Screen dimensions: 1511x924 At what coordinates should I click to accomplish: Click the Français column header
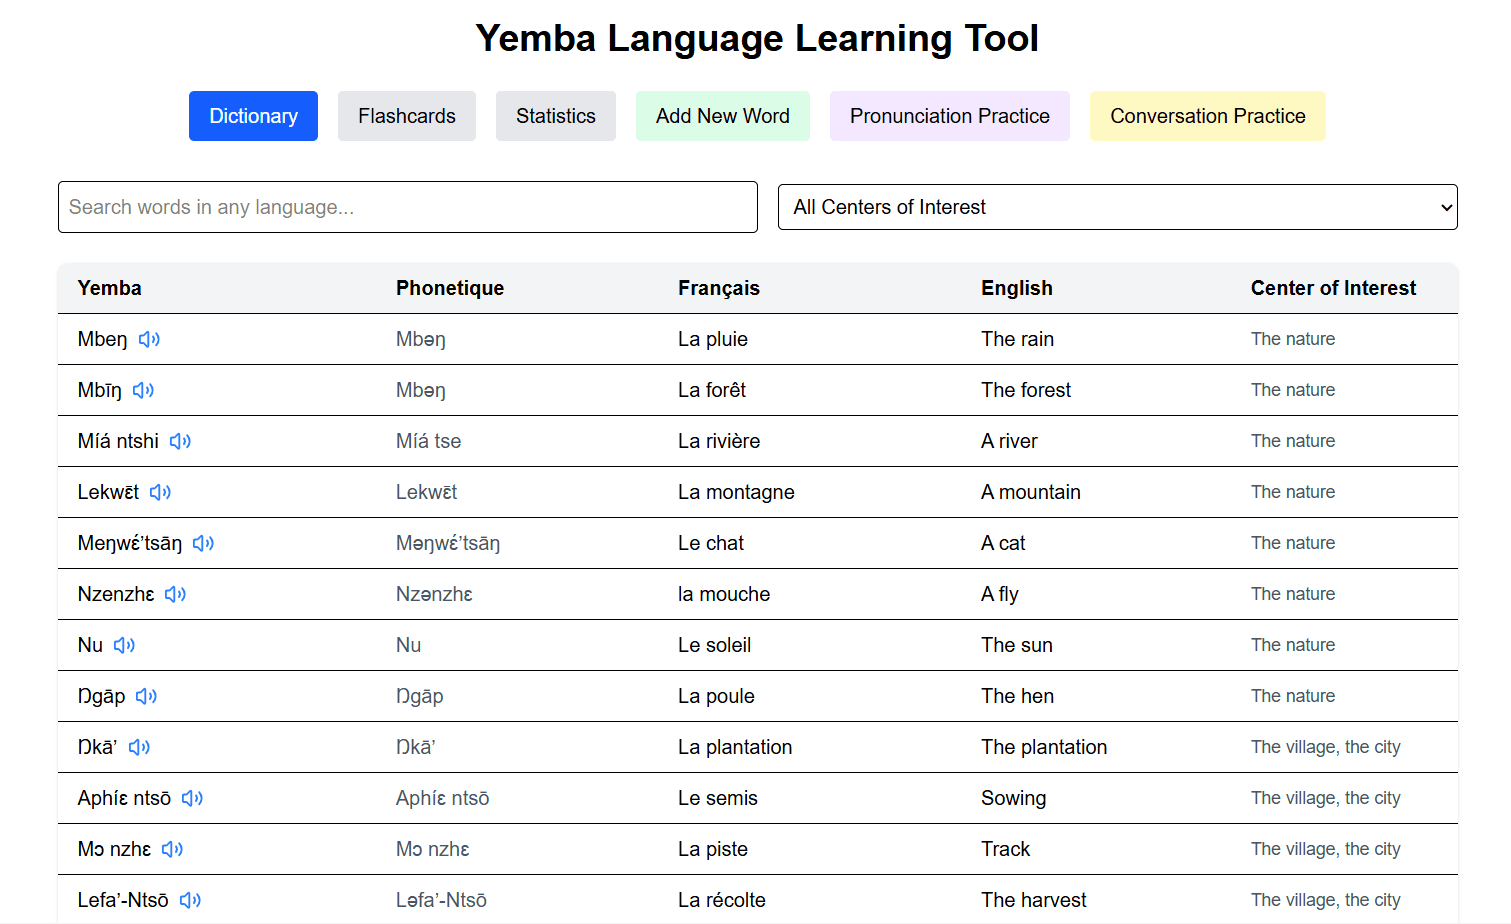(x=719, y=288)
